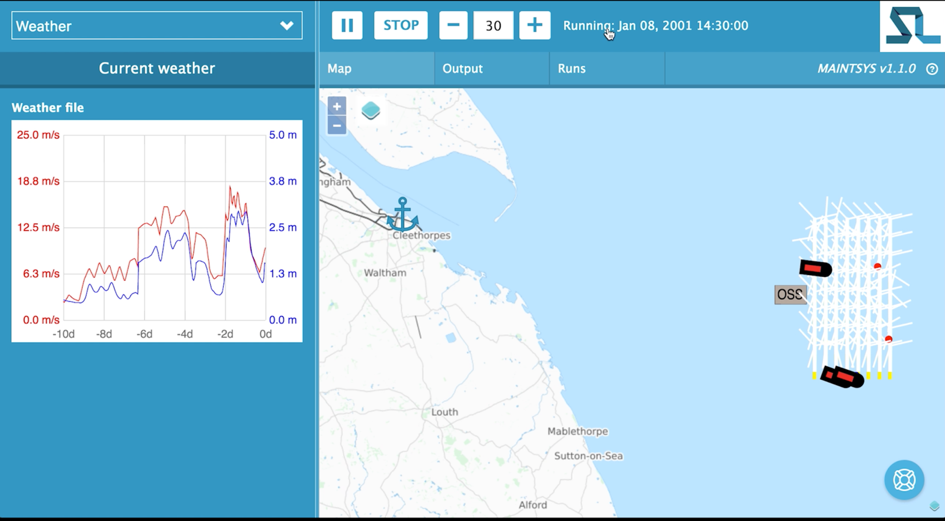Select the OSS substation label on map
This screenshot has height=521, width=945.
(x=790, y=294)
